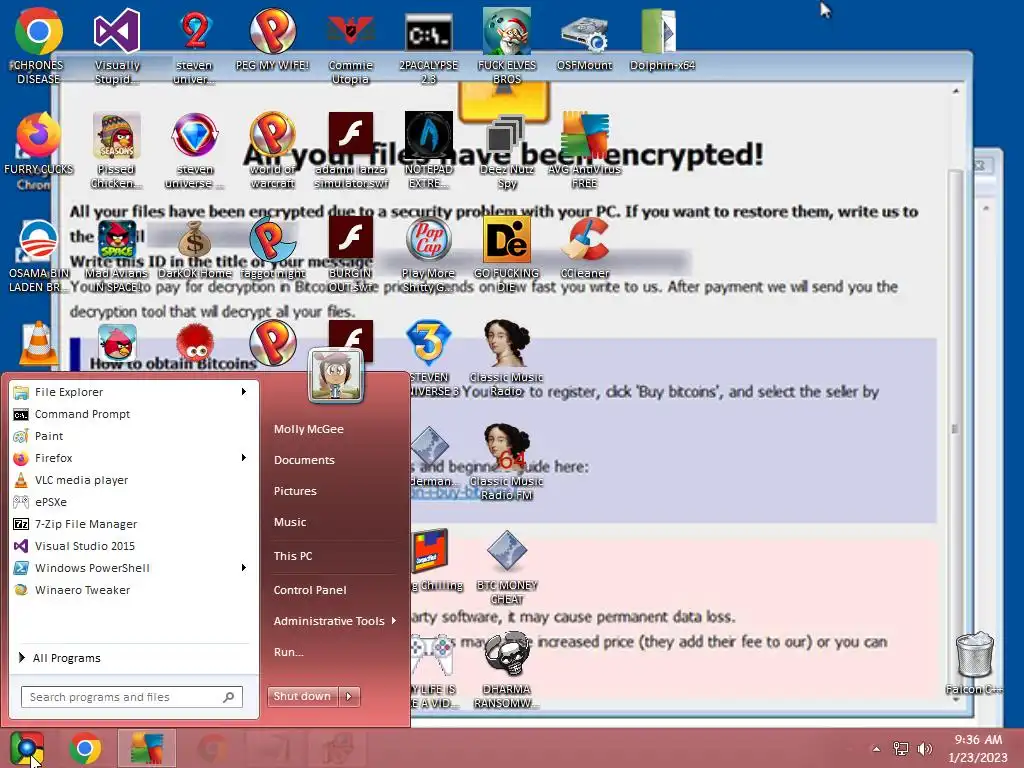Open DHARMA RANSOMW... skull icon
This screenshot has width=1024, height=768.
point(507,671)
